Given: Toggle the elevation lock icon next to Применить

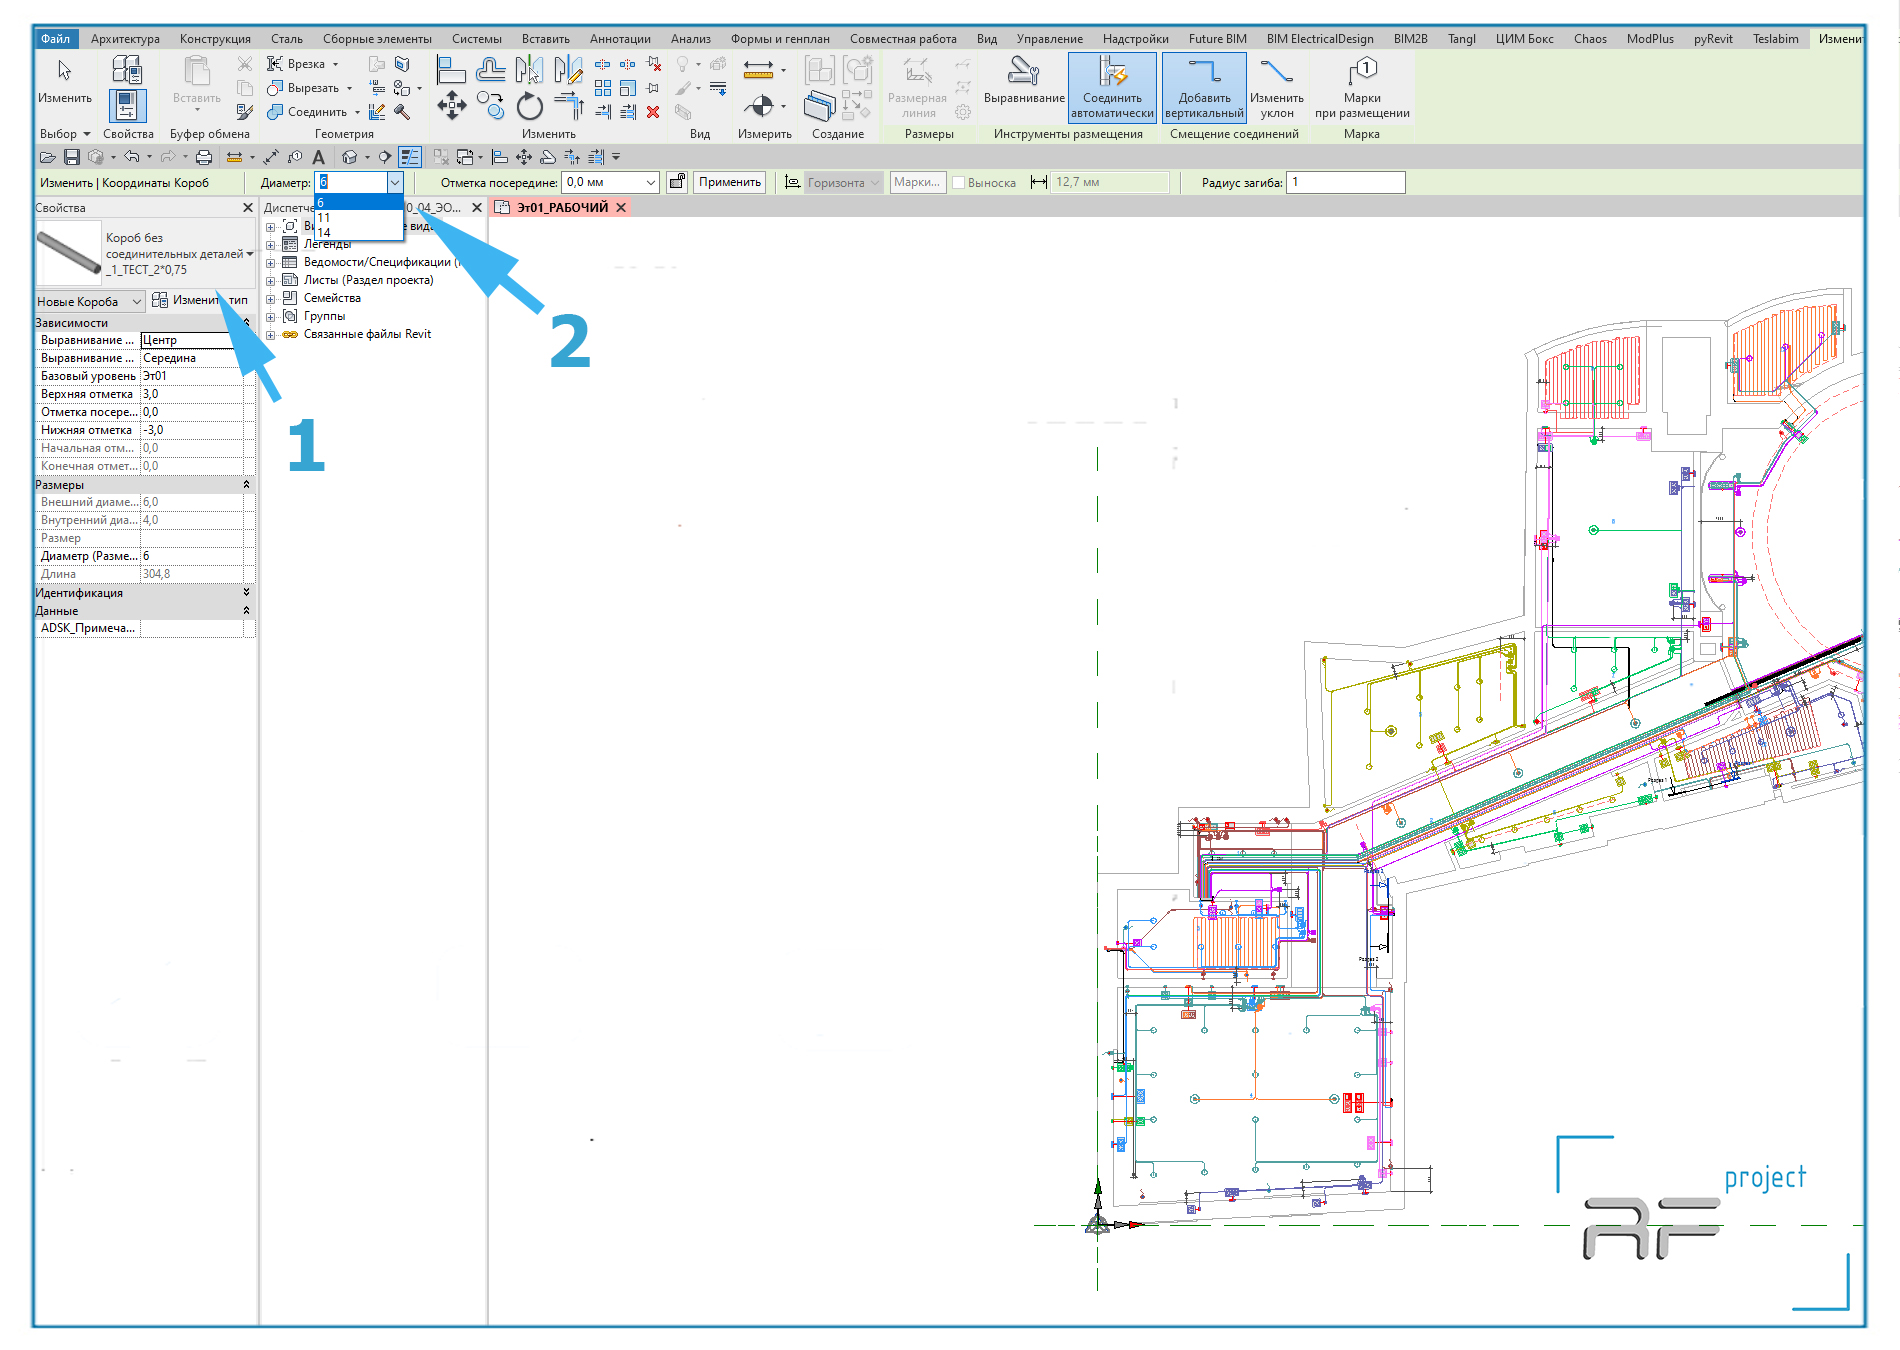Looking at the screenshot, I should pos(677,182).
